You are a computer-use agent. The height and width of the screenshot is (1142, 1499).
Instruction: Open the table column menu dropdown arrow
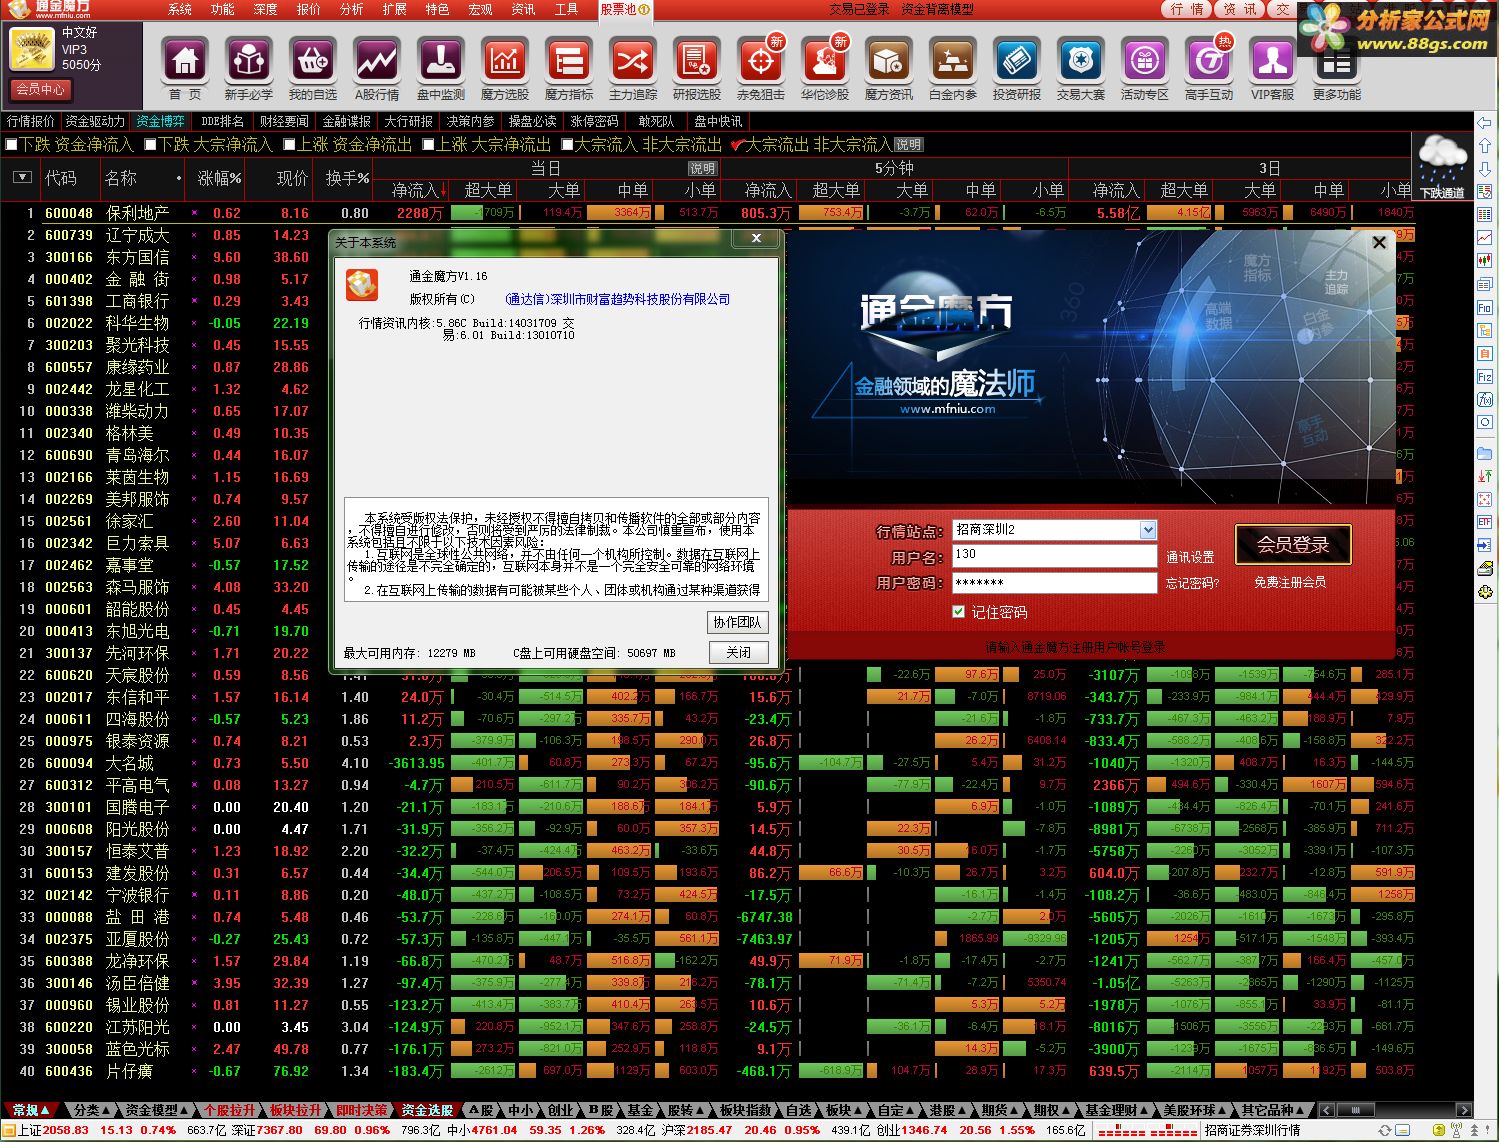(x=22, y=178)
